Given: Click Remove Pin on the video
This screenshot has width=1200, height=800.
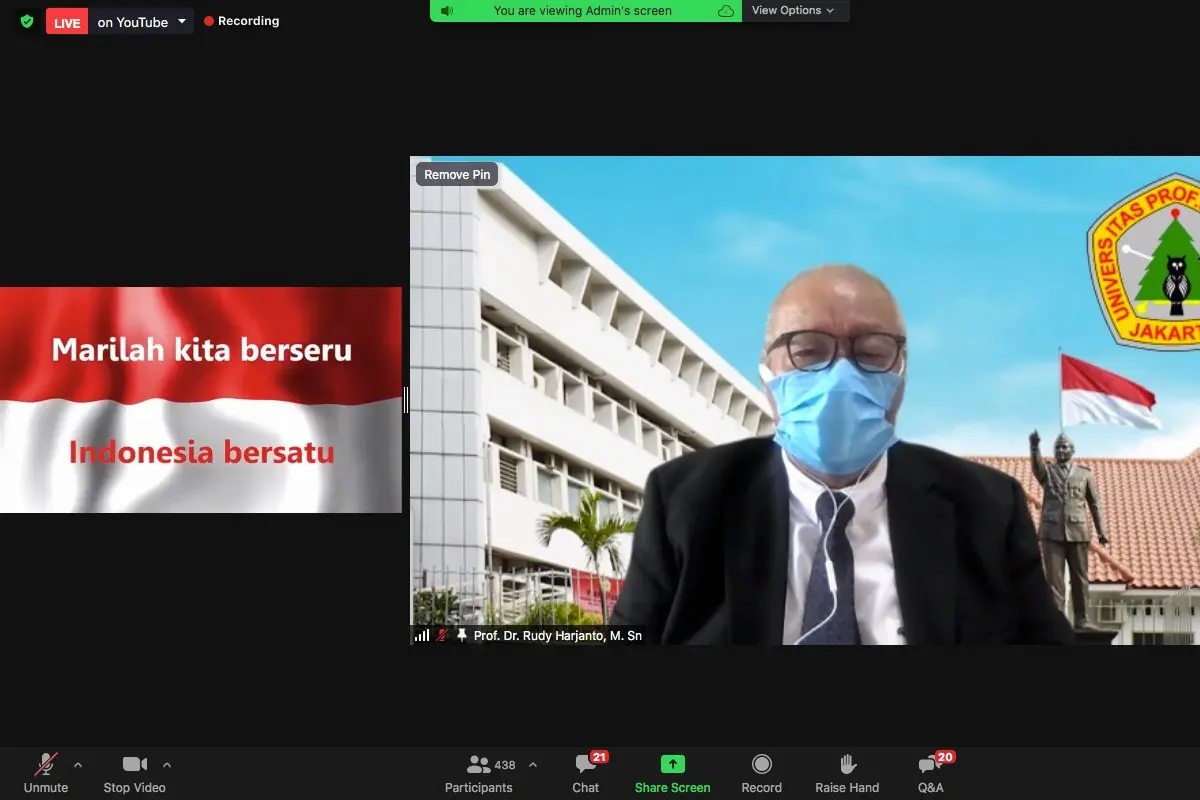Looking at the screenshot, I should click(x=457, y=174).
